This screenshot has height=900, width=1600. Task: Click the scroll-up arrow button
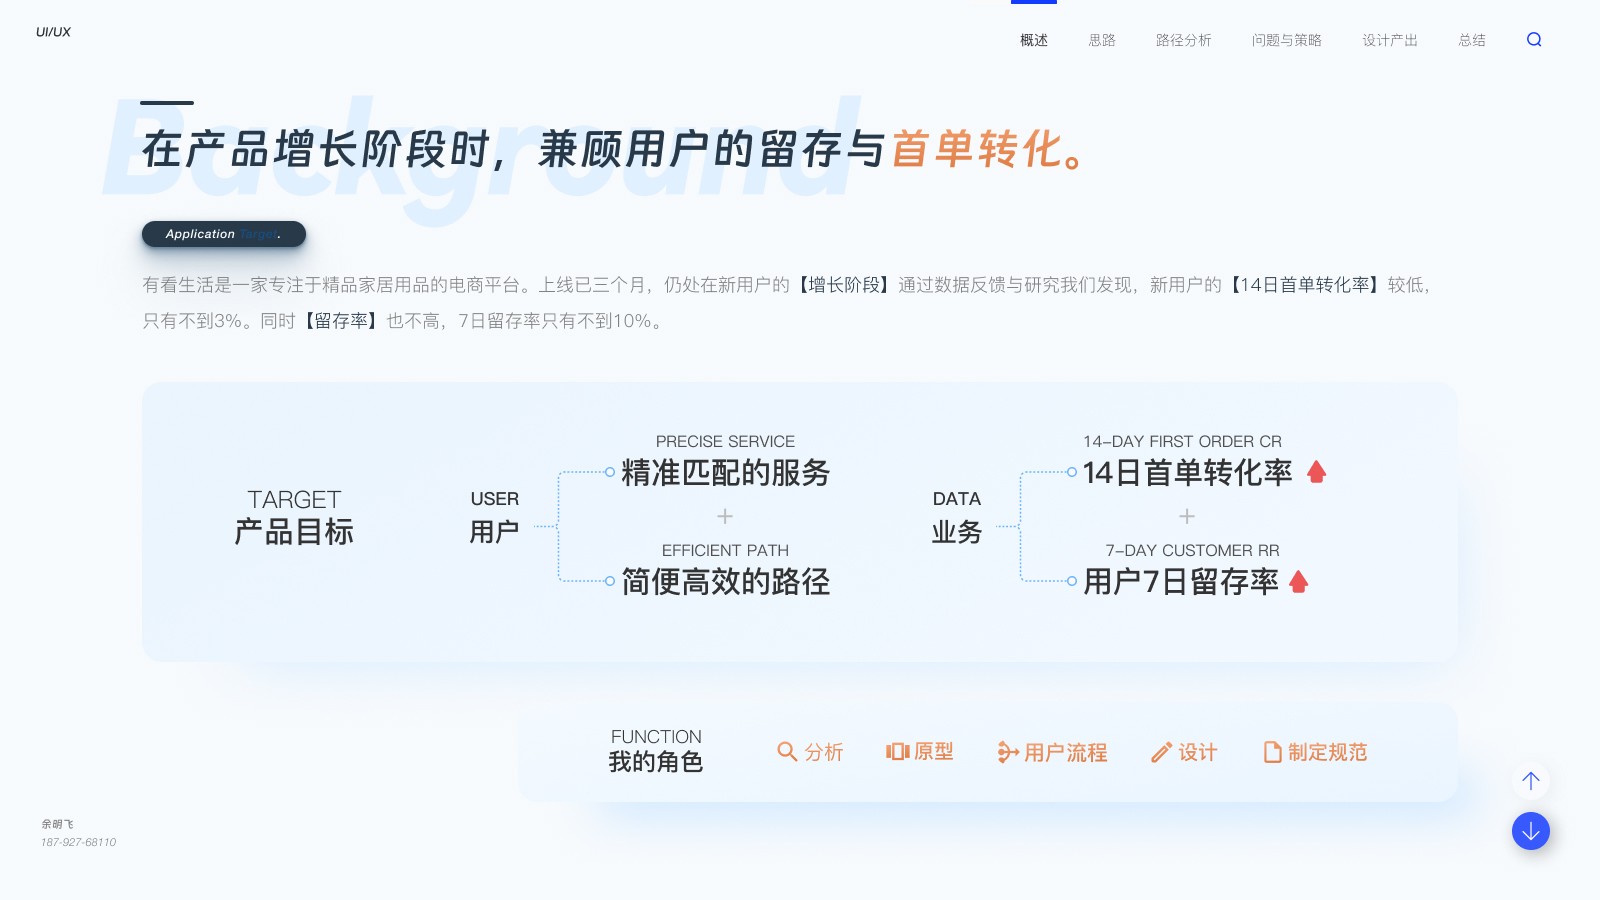[1531, 780]
